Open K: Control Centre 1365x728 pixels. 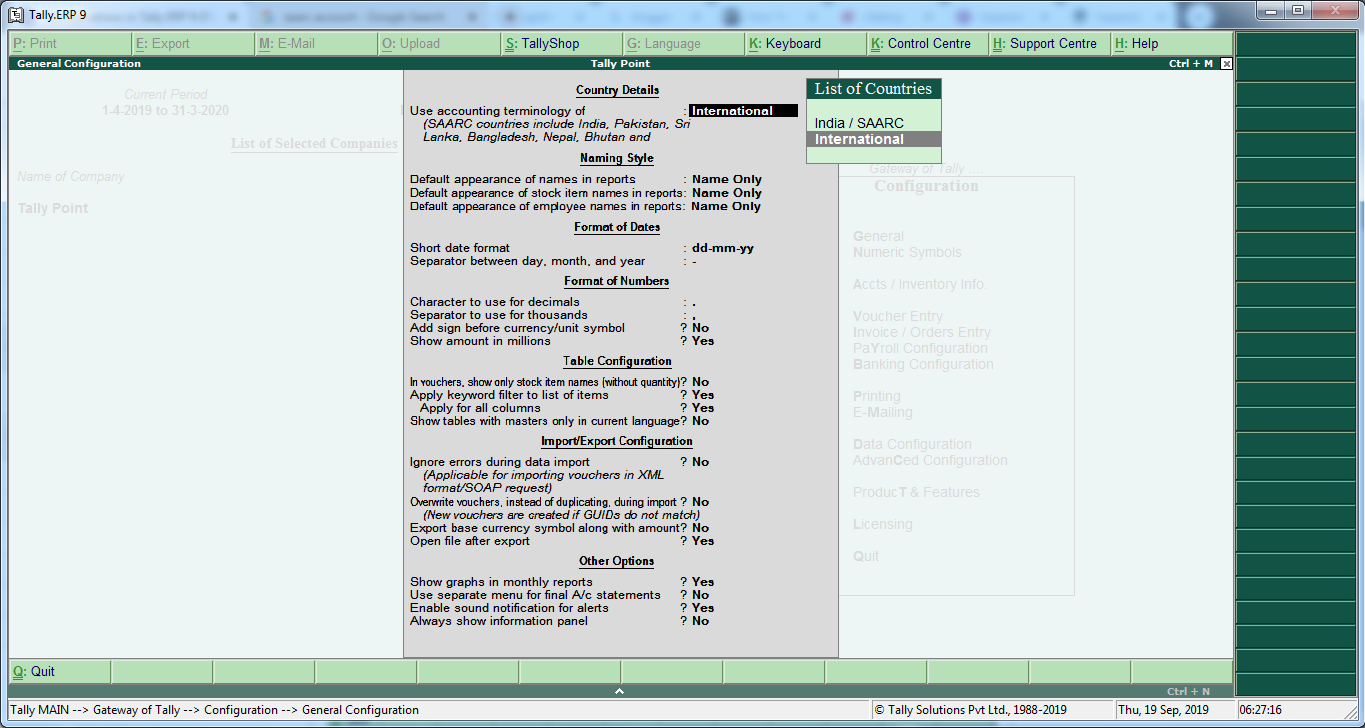click(928, 44)
